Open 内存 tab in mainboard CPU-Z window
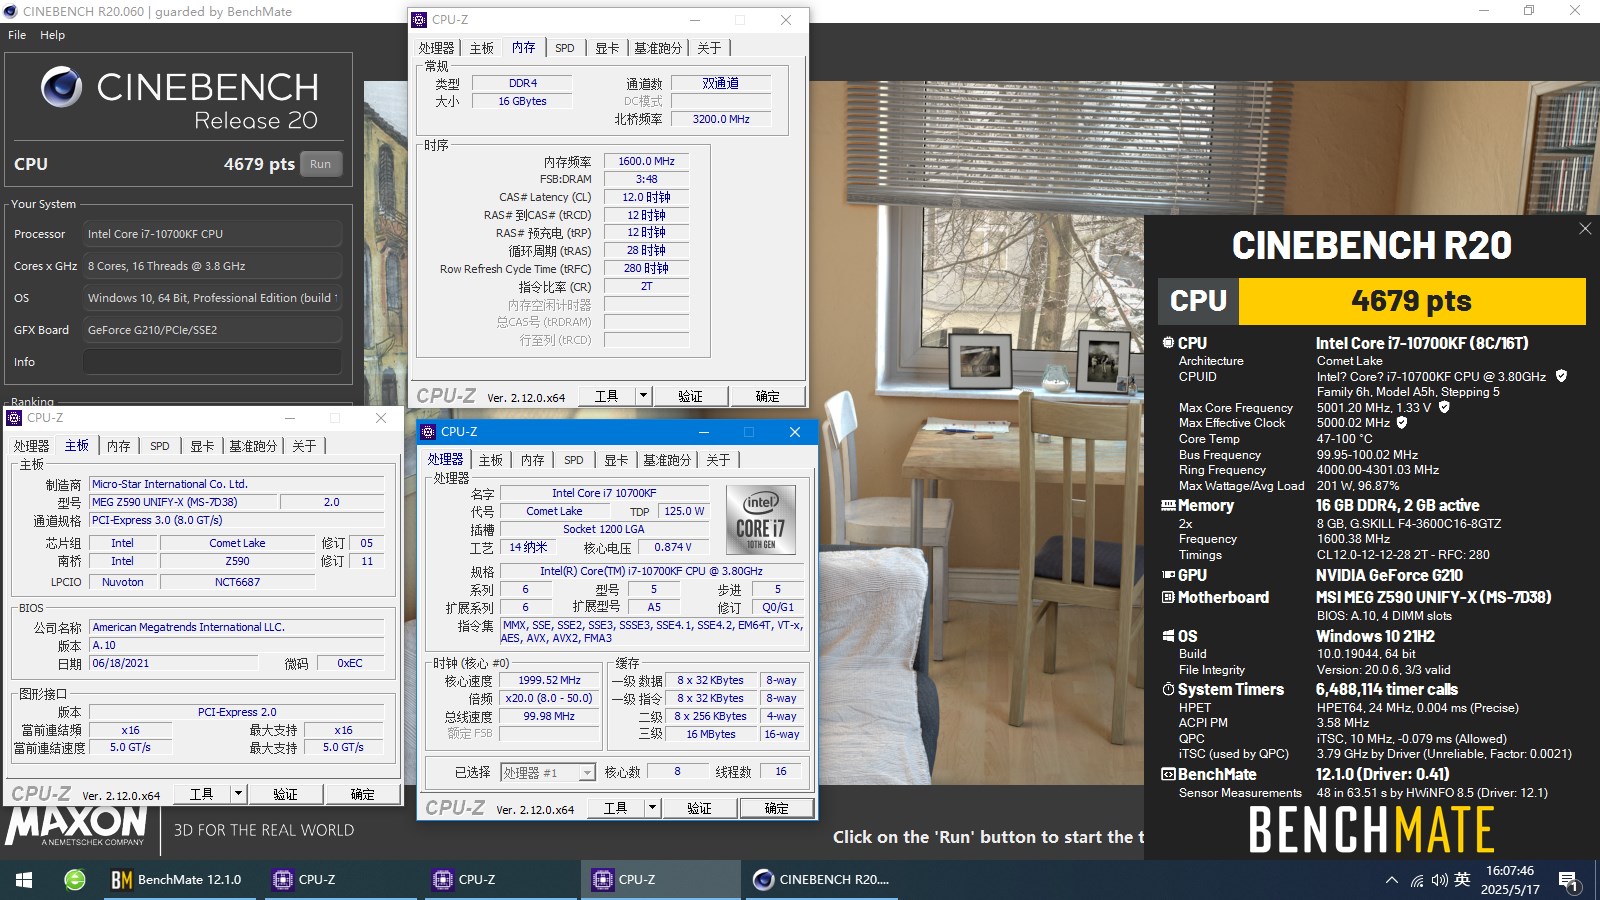 click(x=119, y=446)
